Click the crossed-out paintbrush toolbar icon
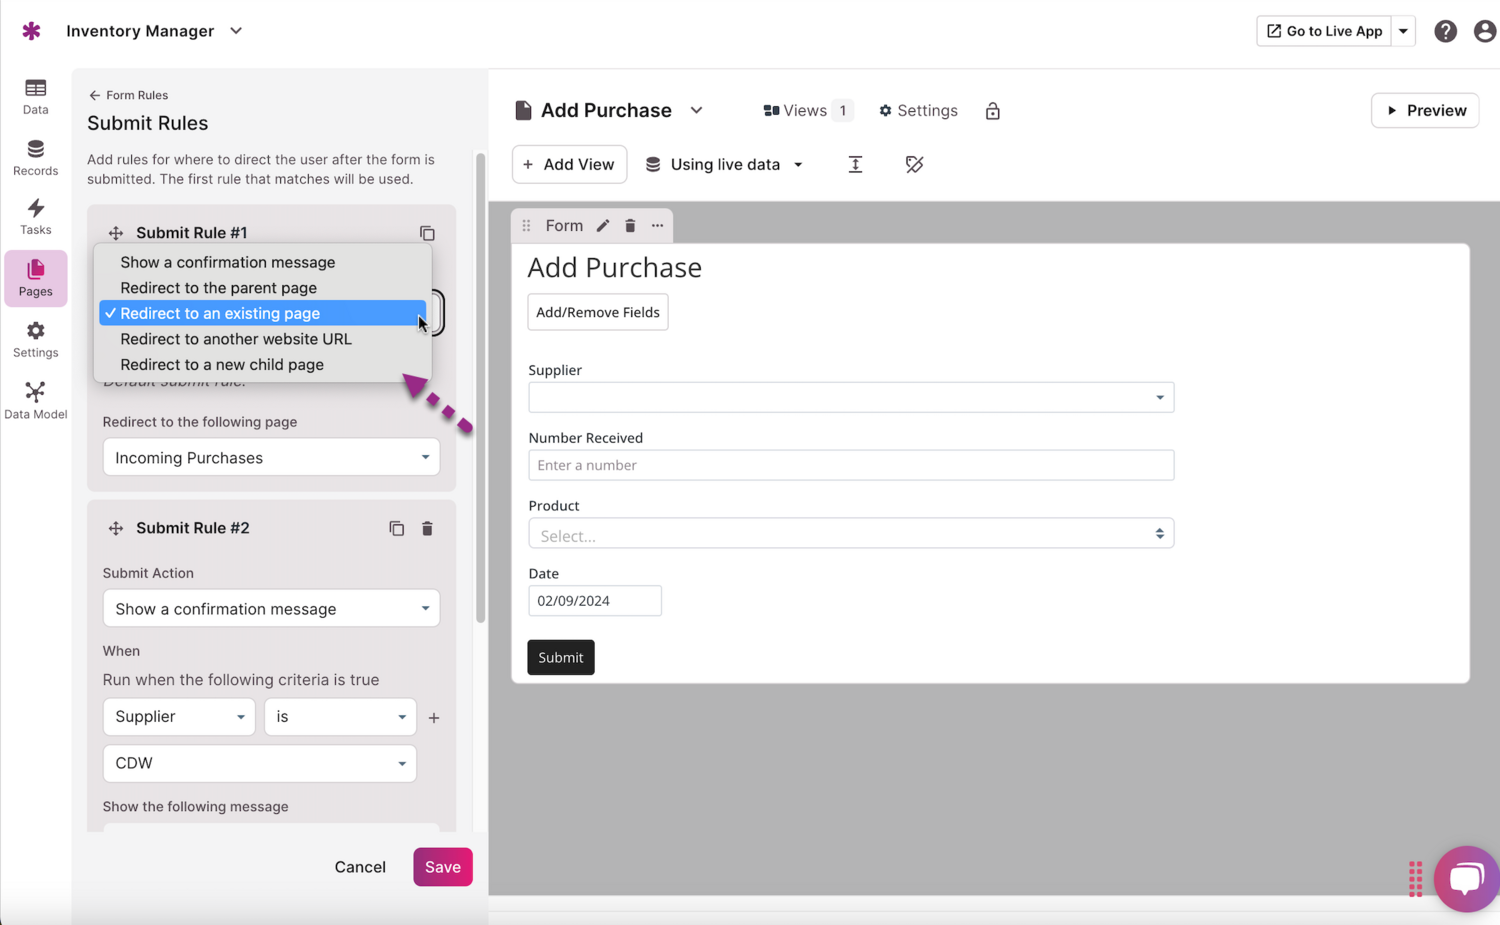This screenshot has height=925, width=1500. (914, 164)
